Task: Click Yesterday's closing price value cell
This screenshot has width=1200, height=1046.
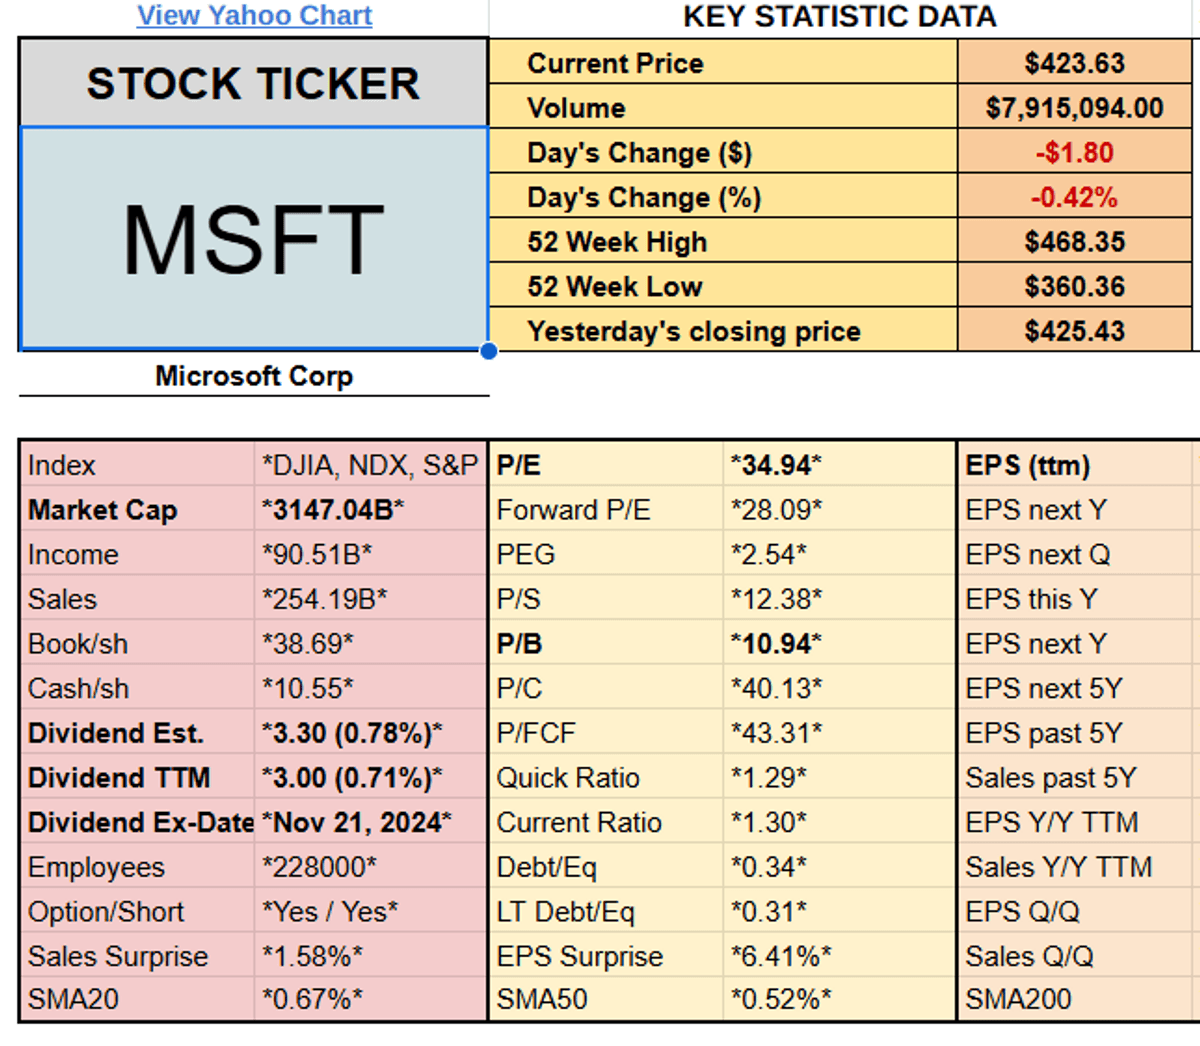Action: tap(1075, 331)
